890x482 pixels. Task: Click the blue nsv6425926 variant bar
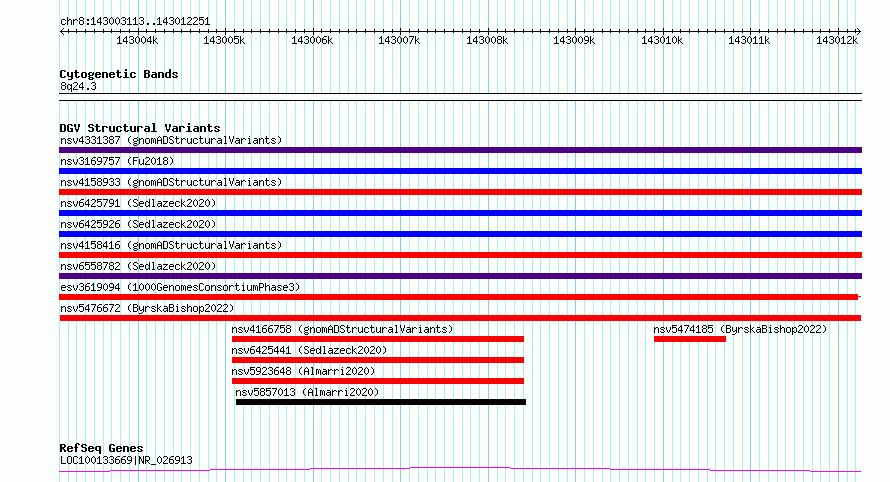[460, 234]
